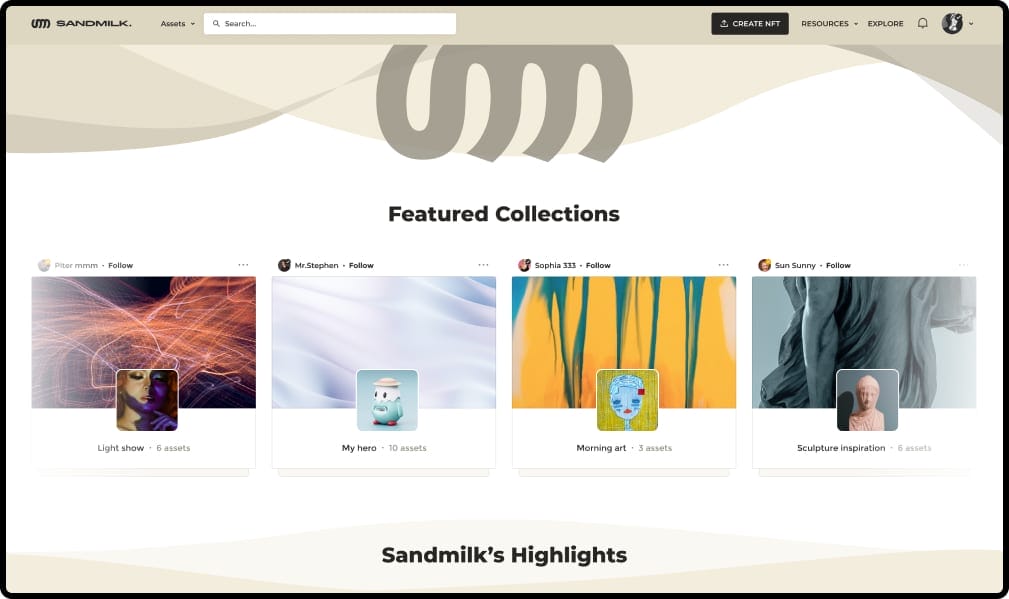This screenshot has height=599, width=1009.
Task: Click the Create NFT button
Action: (750, 24)
